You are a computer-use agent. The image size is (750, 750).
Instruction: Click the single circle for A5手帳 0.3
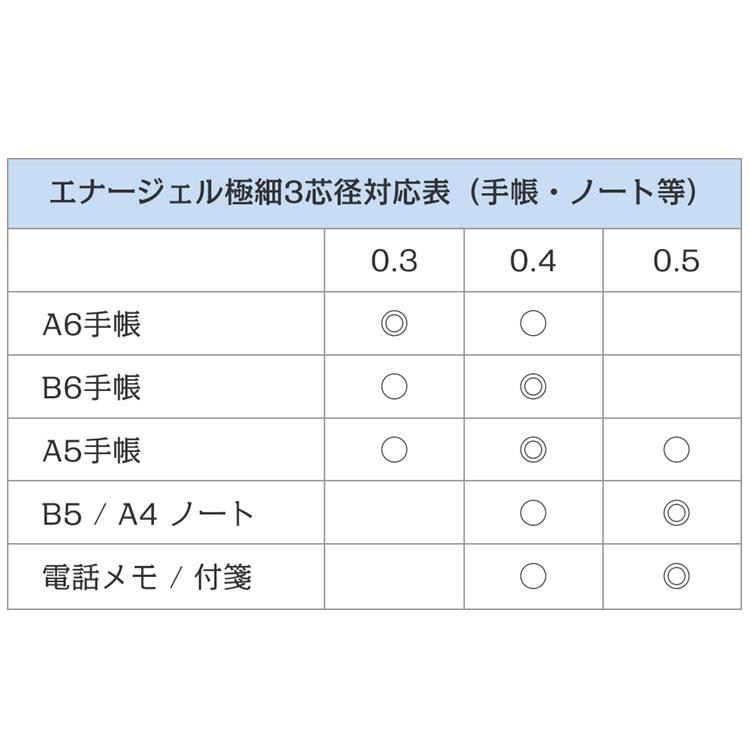coord(394,450)
